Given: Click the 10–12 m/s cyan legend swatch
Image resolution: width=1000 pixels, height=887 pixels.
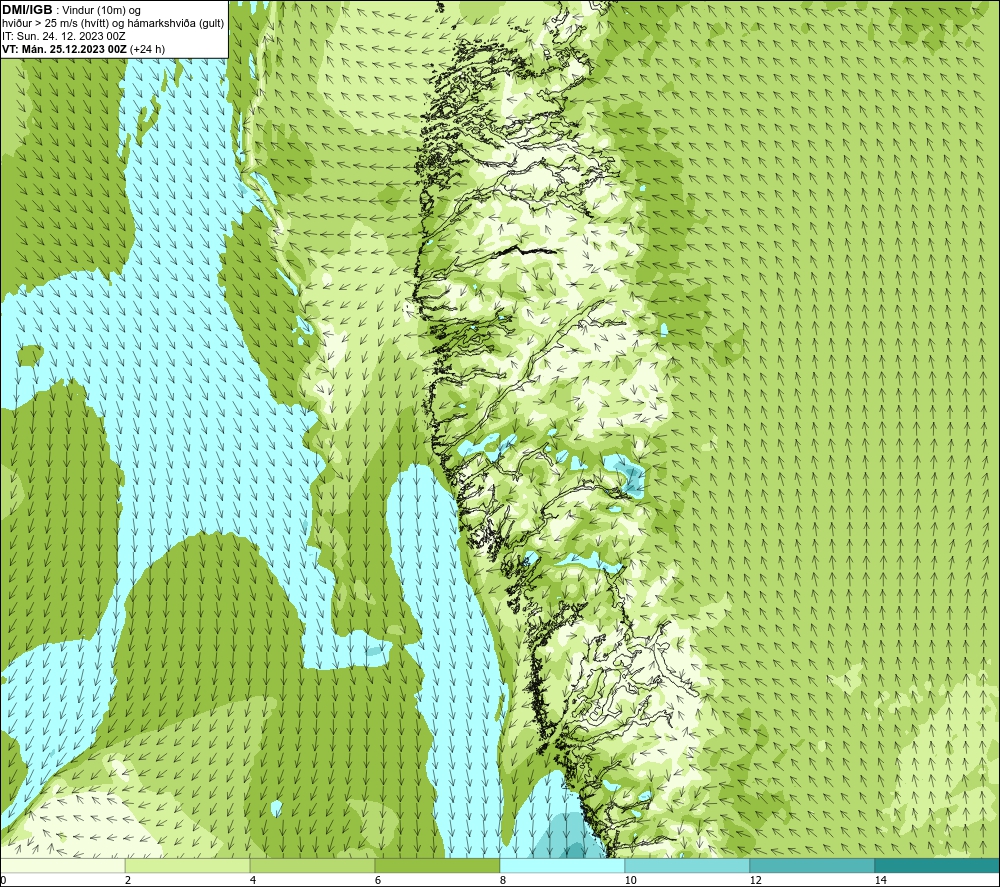Looking at the screenshot, I should pos(688,866).
